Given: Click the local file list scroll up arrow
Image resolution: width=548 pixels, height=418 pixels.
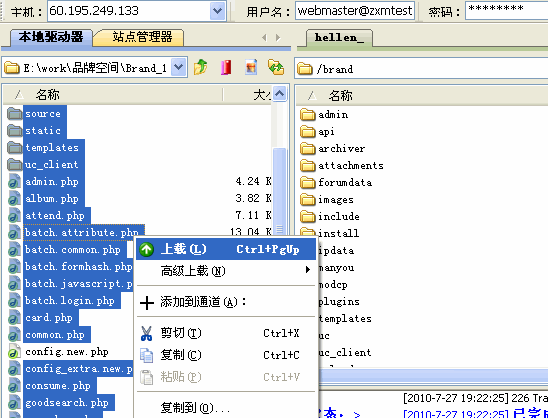Looking at the screenshot, I should point(280,93).
